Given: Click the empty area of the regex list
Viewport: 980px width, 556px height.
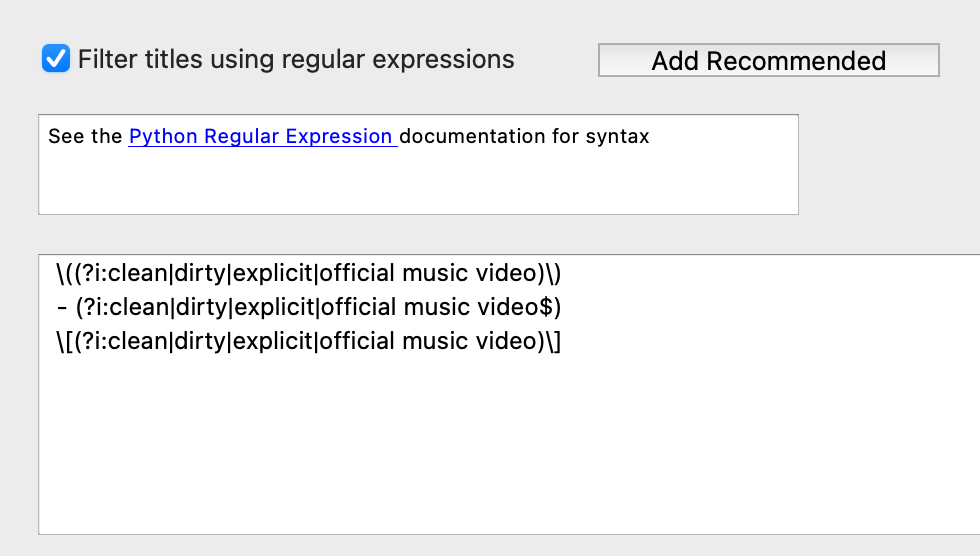Looking at the screenshot, I should (x=500, y=450).
